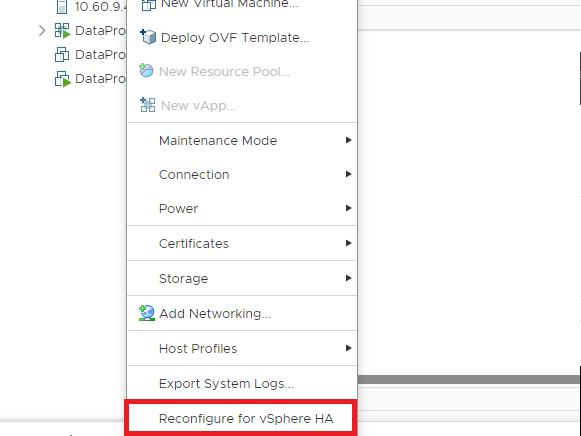The height and width of the screenshot is (436, 581).
Task: Click the New vApp icon
Action: (x=148, y=105)
